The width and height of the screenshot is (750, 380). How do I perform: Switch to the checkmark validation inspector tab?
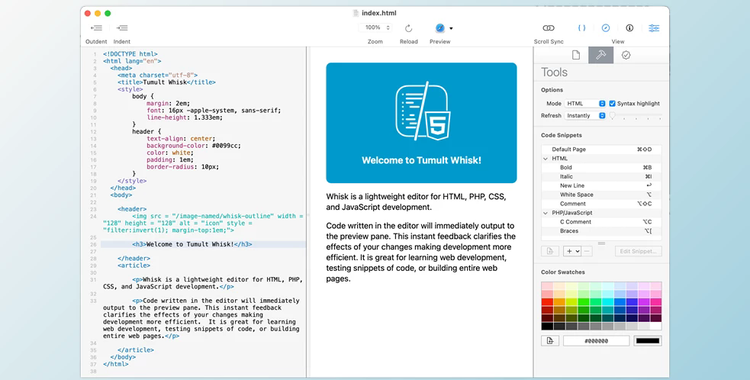(626, 55)
